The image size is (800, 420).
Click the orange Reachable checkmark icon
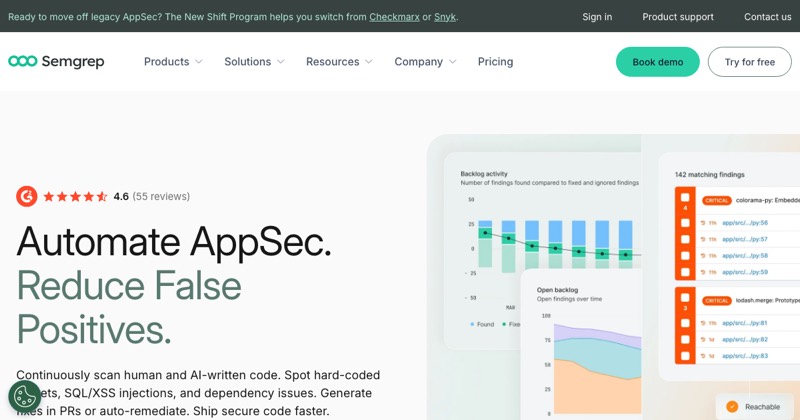point(732,407)
